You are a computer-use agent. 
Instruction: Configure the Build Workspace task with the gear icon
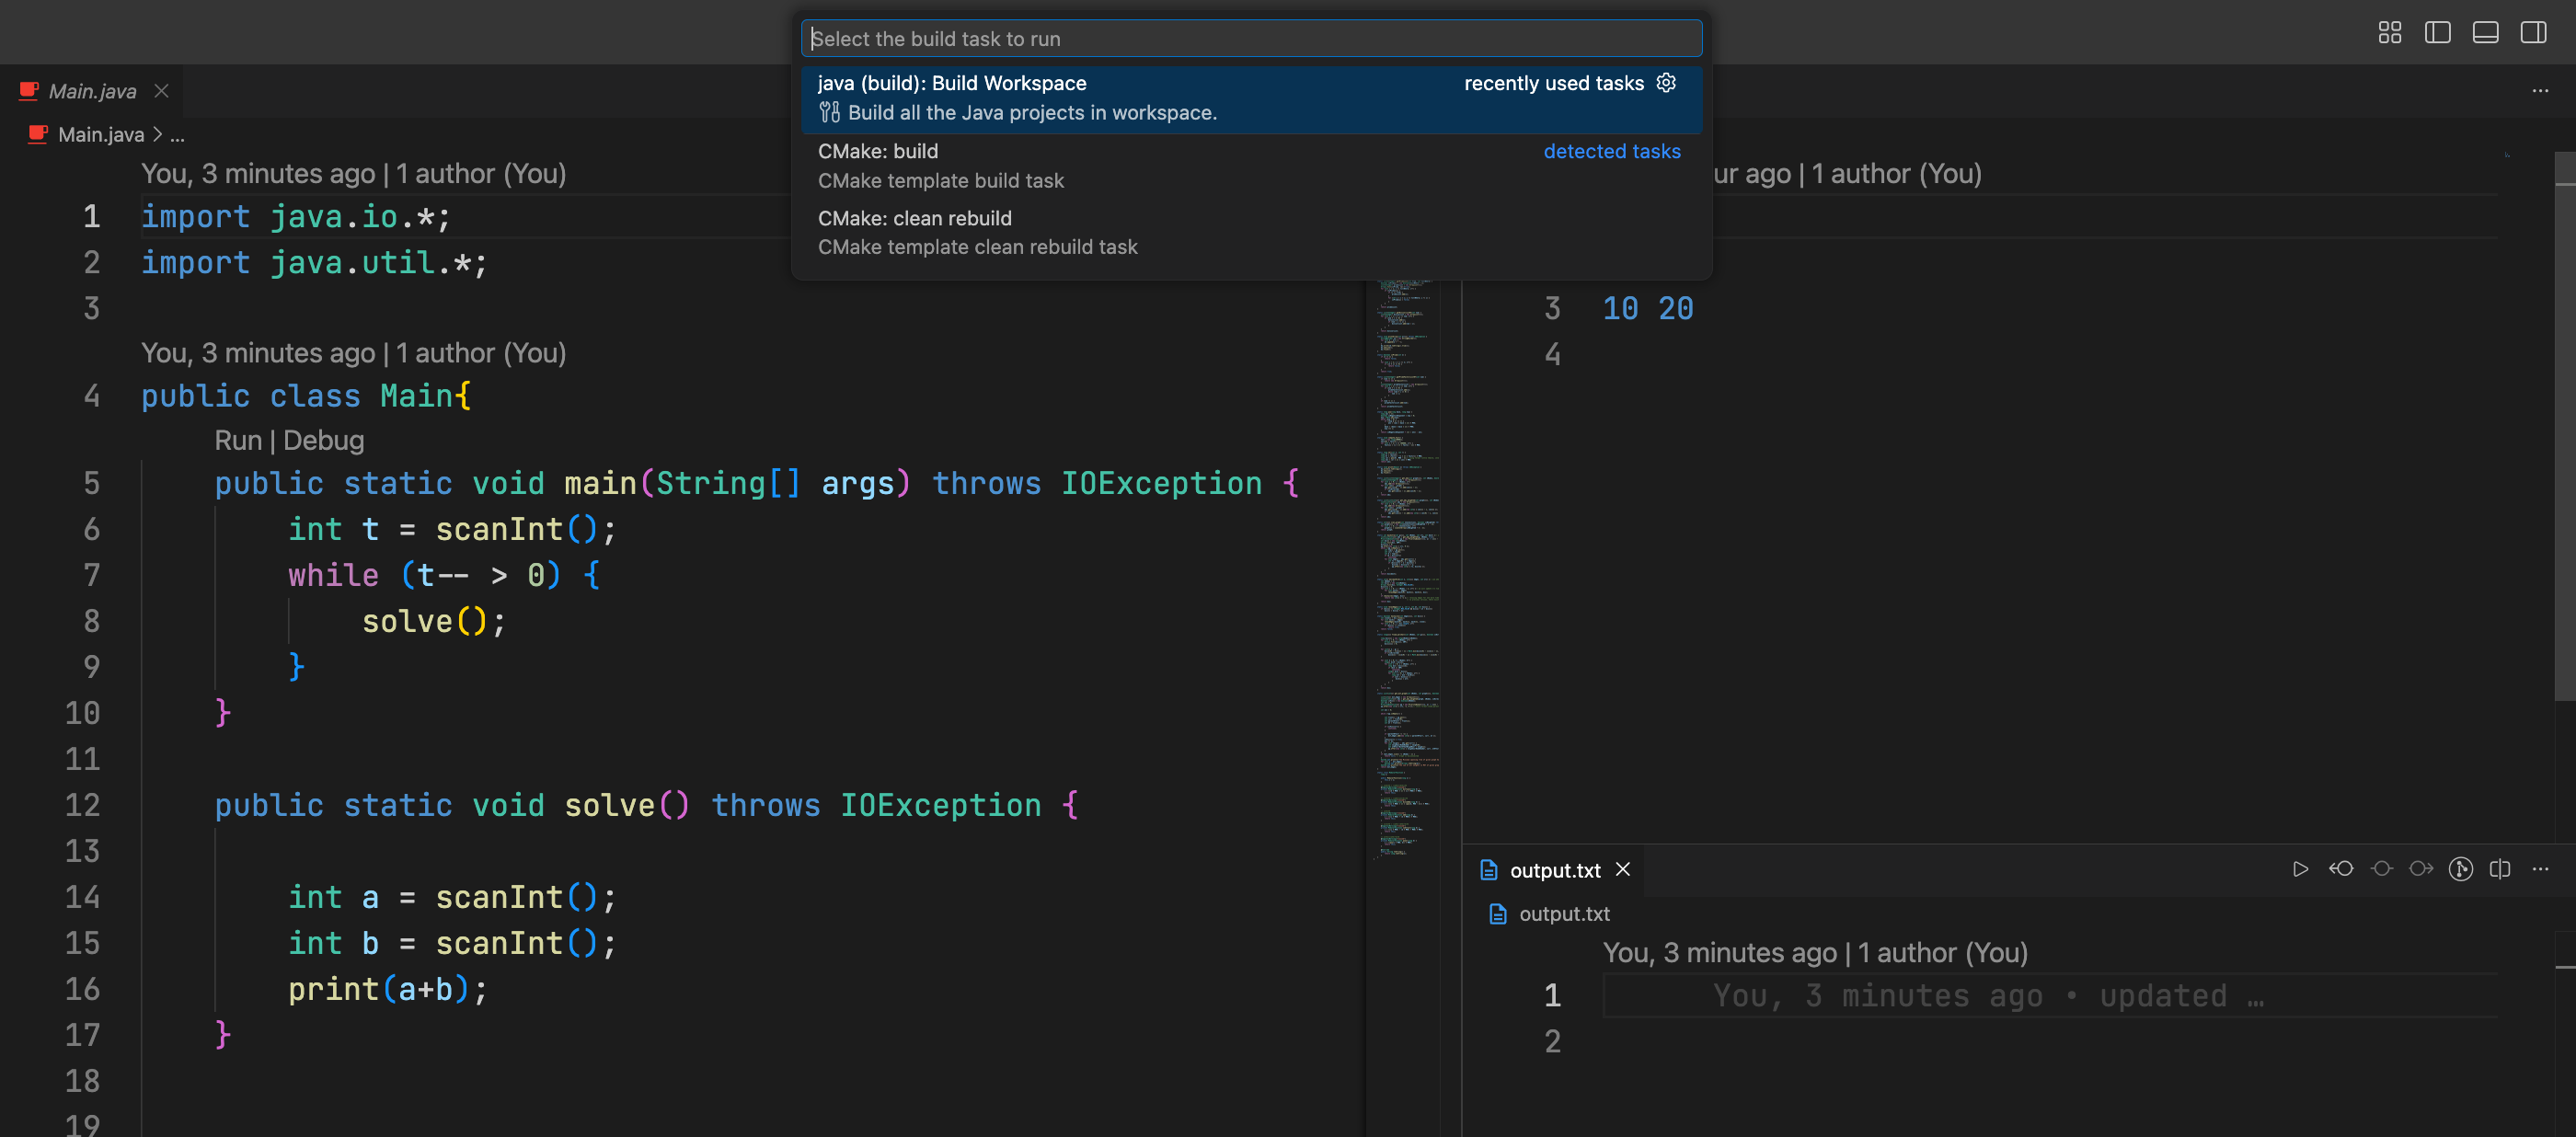1666,83
